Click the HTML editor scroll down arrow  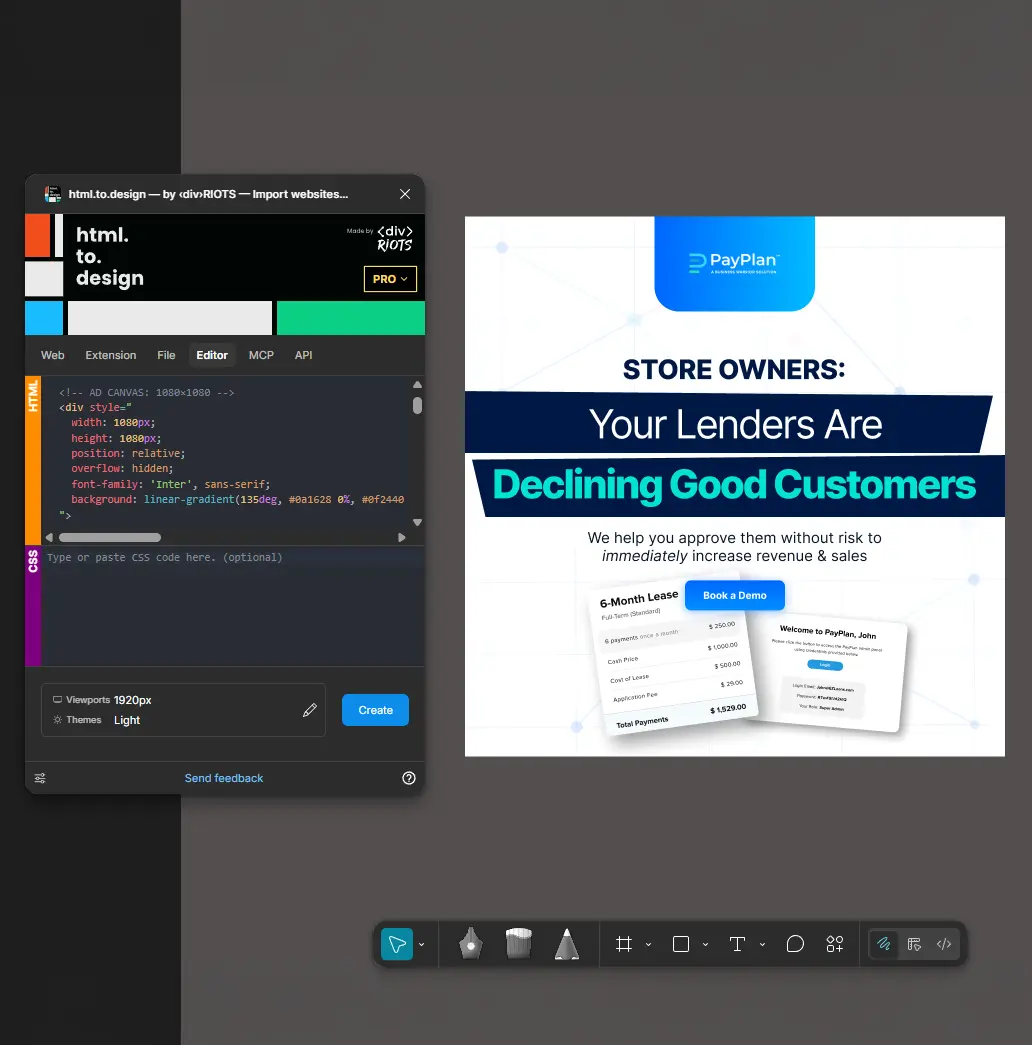[417, 522]
